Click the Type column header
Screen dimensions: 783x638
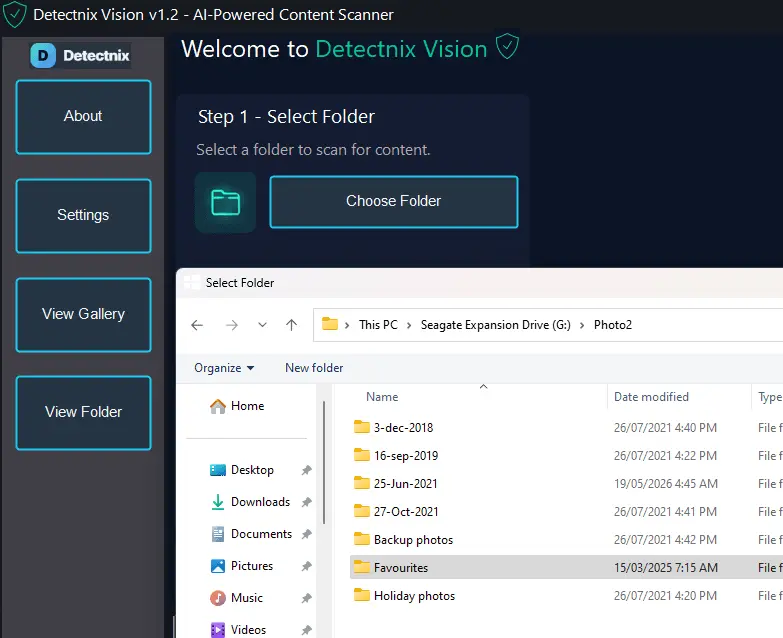pyautogui.click(x=770, y=397)
